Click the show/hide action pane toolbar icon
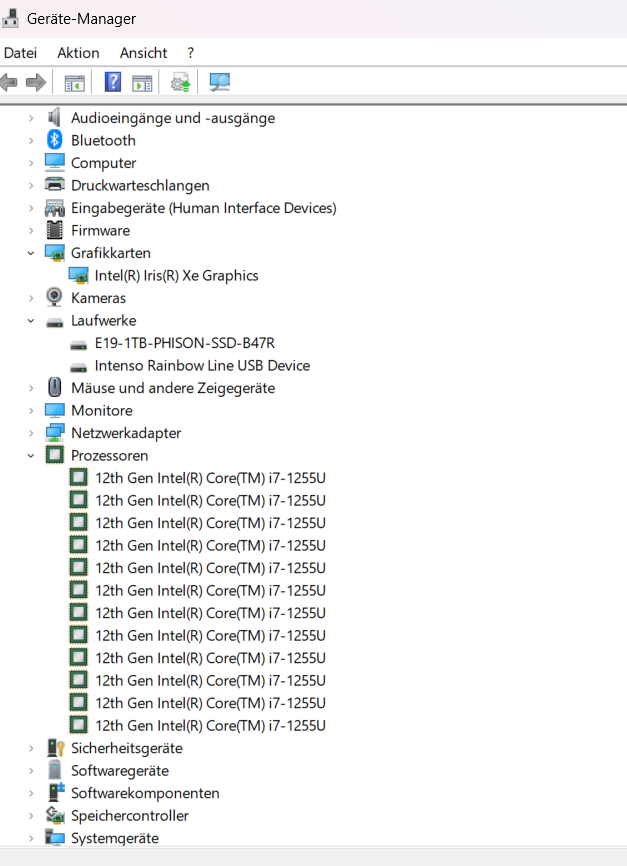627x866 pixels. 142,83
